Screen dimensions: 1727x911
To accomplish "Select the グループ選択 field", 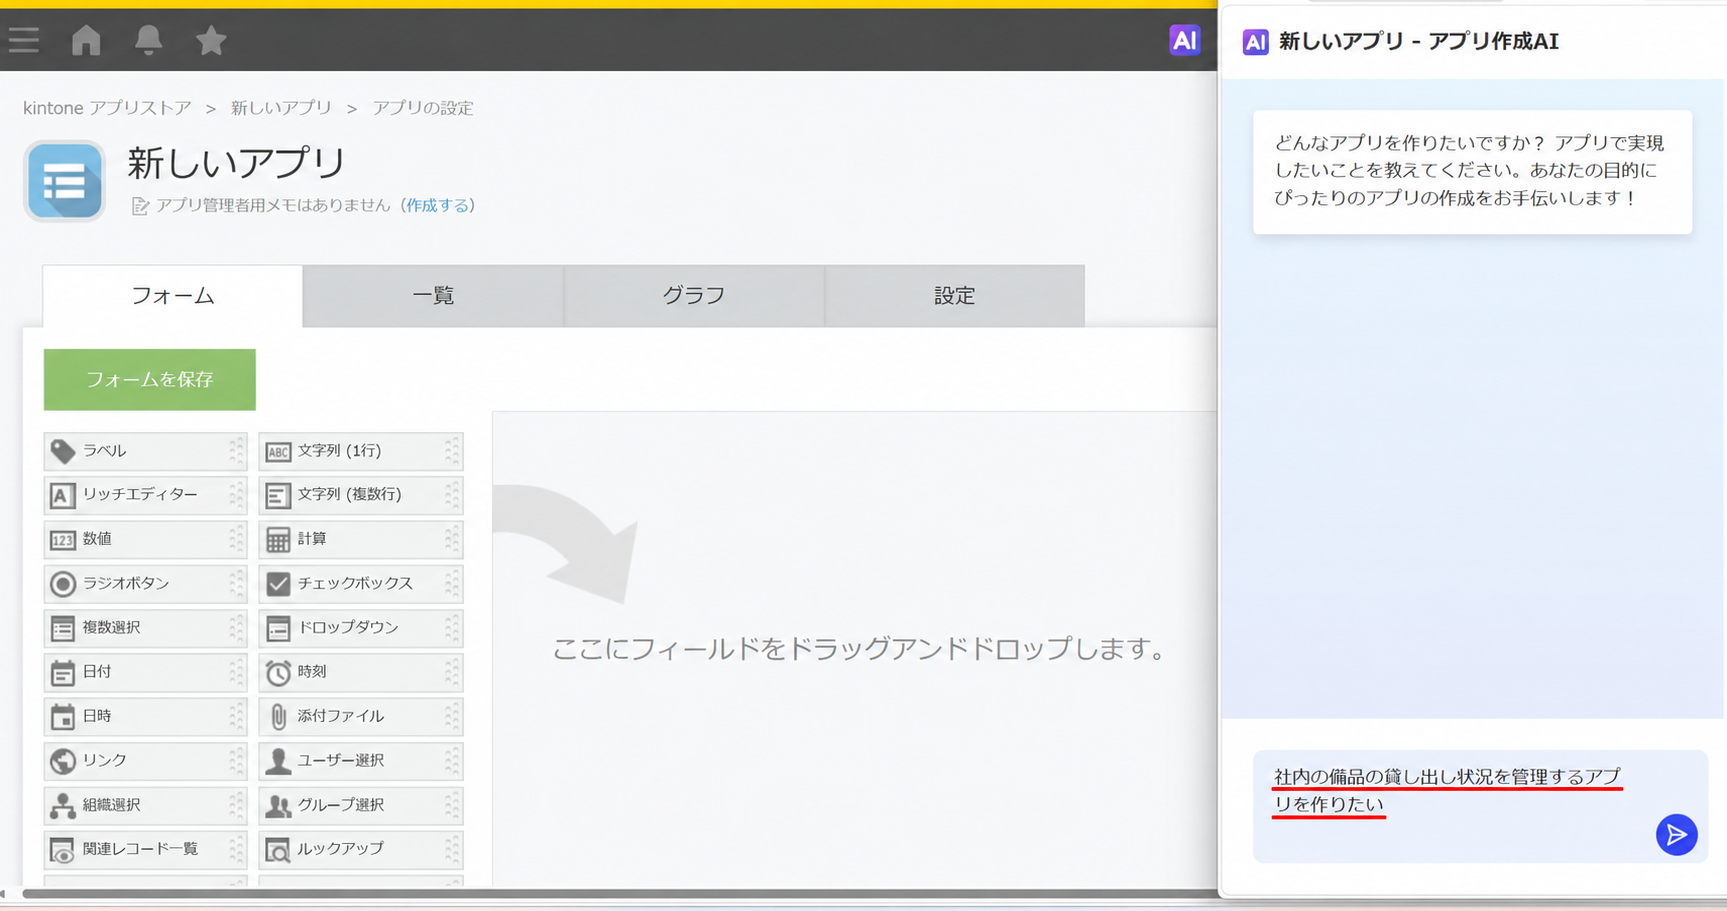I will point(360,805).
